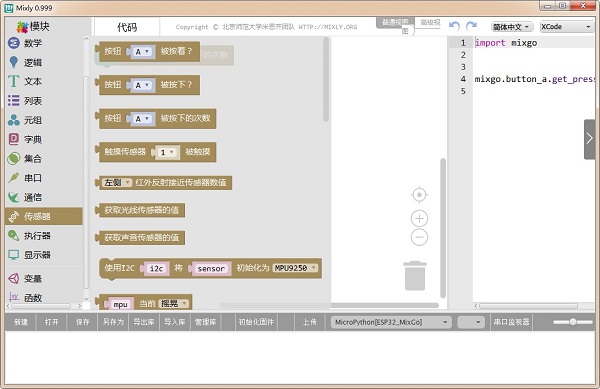Open the 传感器 sensor category
This screenshot has height=389, width=600.
[x=44, y=216]
